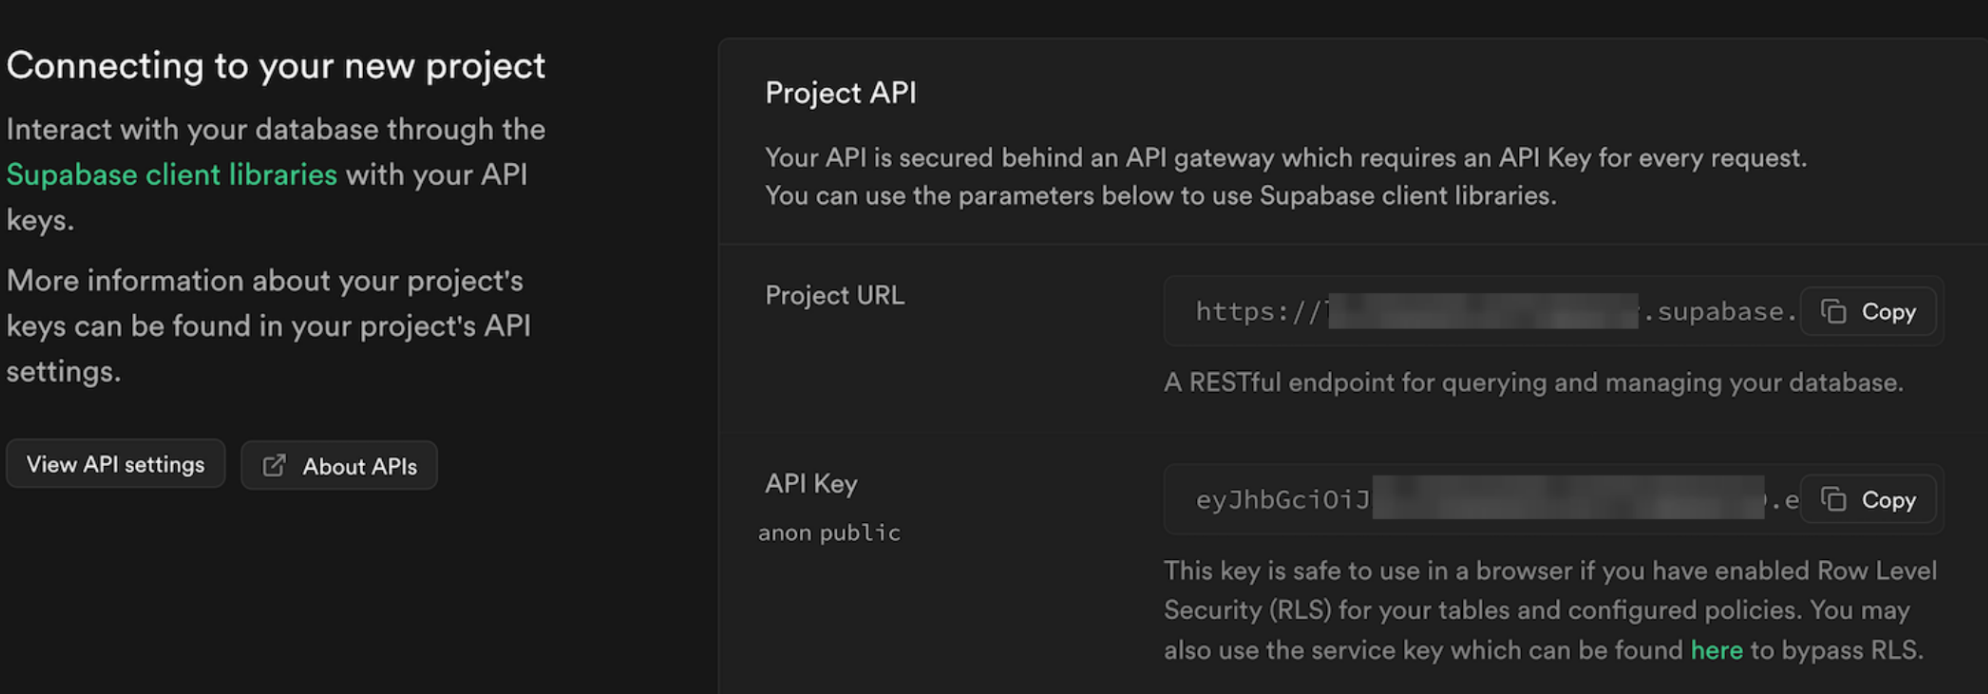
Task: Follow the Supabase client libraries link
Action: click(x=172, y=175)
